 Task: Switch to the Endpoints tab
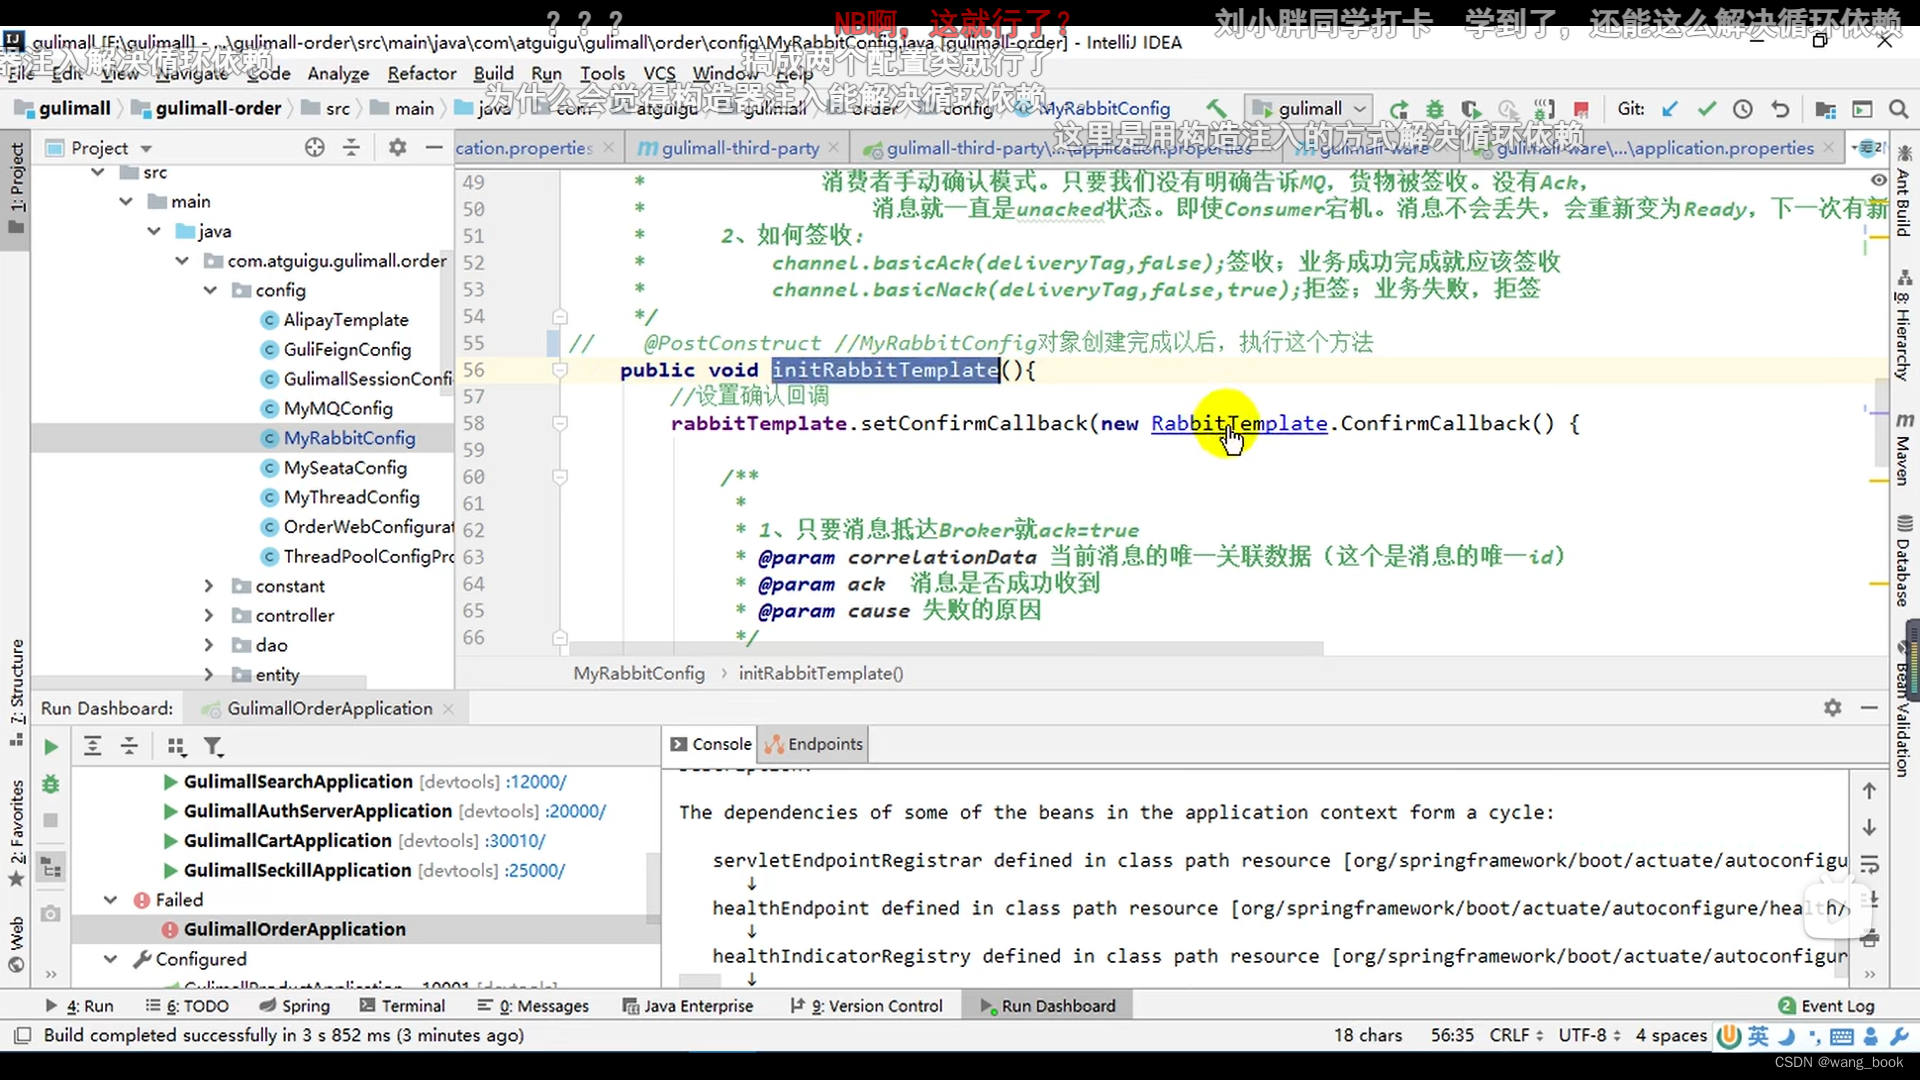coord(813,744)
